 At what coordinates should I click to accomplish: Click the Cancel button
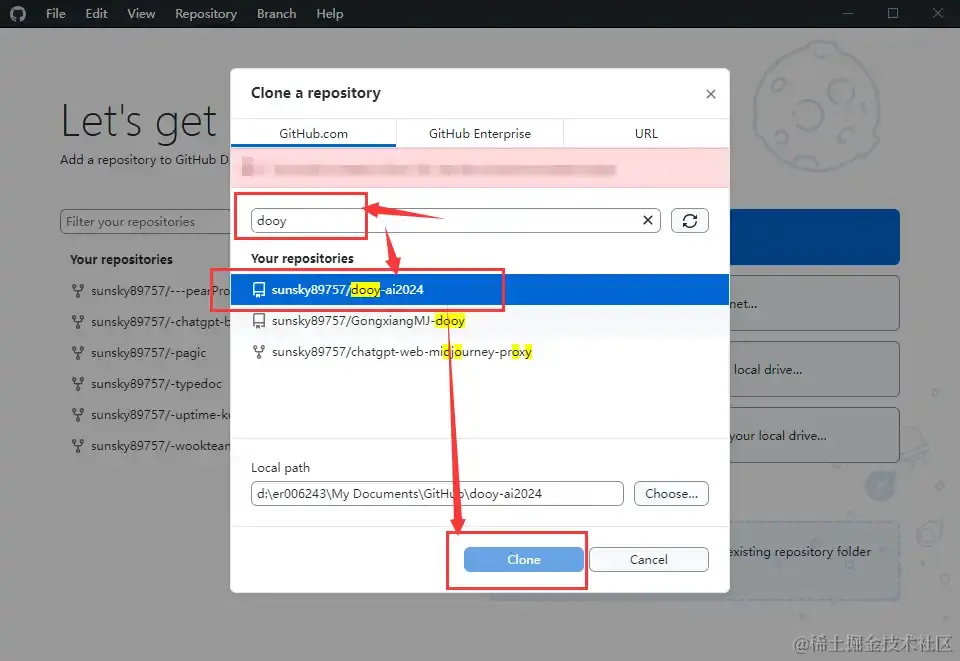click(x=648, y=559)
